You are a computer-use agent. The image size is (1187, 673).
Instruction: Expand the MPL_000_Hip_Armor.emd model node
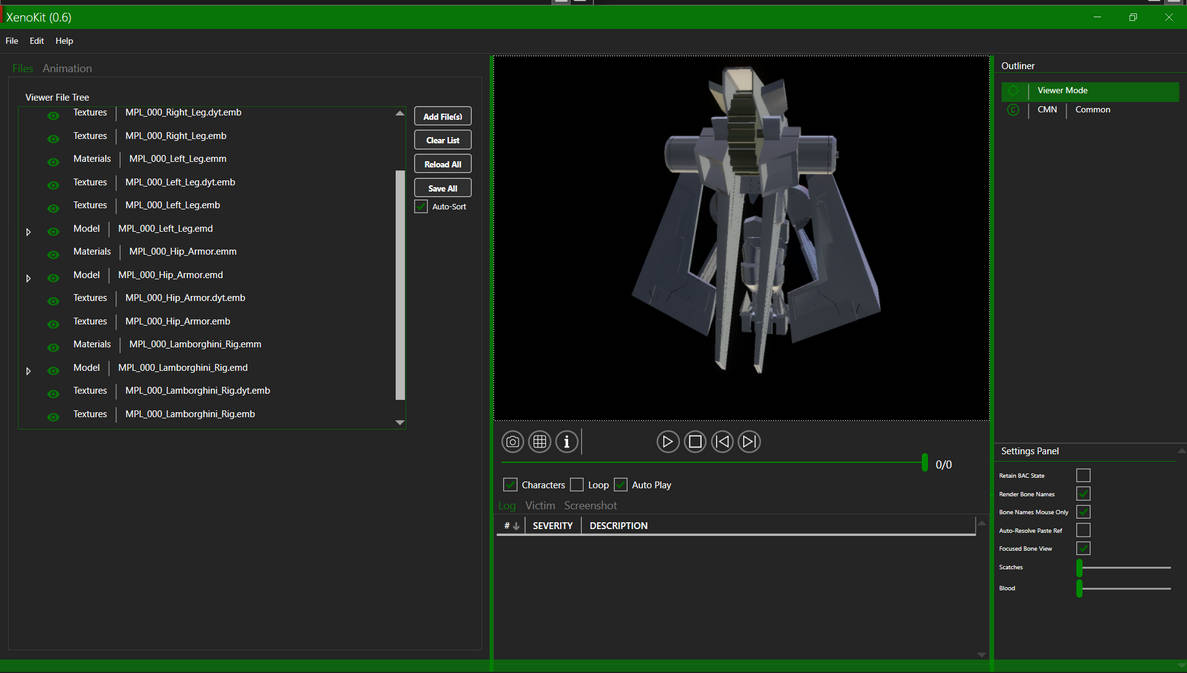pyautogui.click(x=29, y=279)
